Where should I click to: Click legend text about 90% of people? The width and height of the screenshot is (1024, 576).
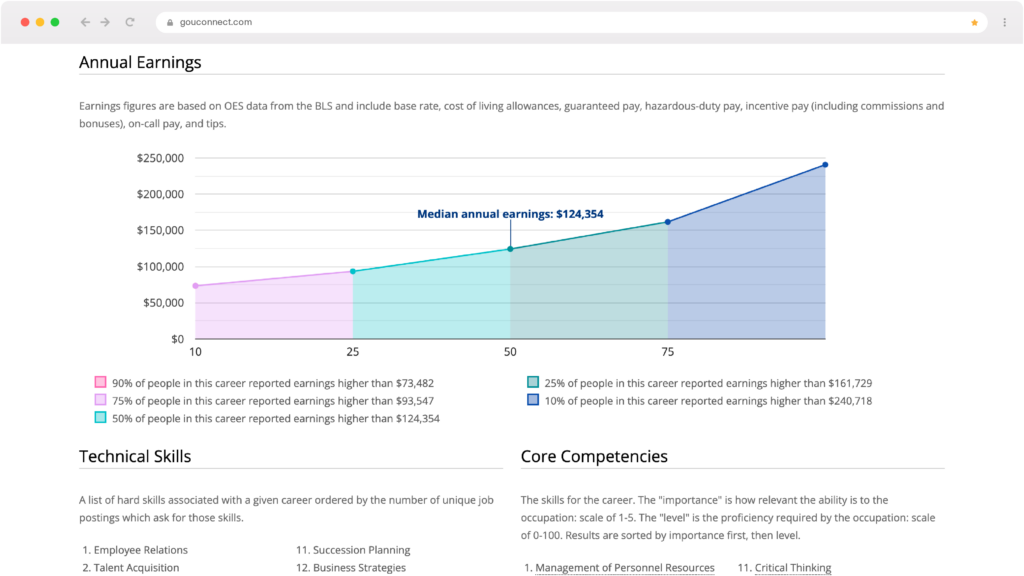273,383
